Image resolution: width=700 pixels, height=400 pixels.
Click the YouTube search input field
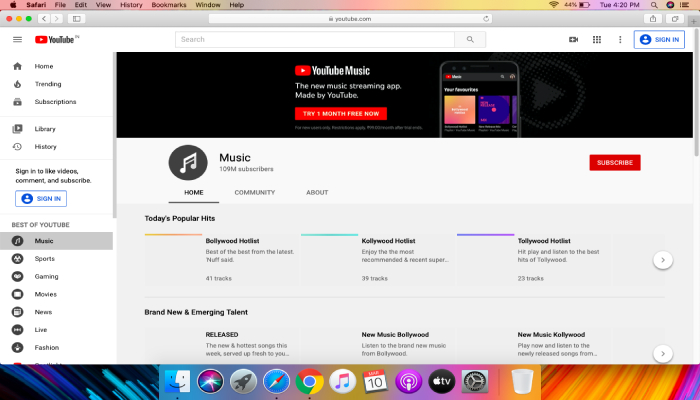[315, 39]
